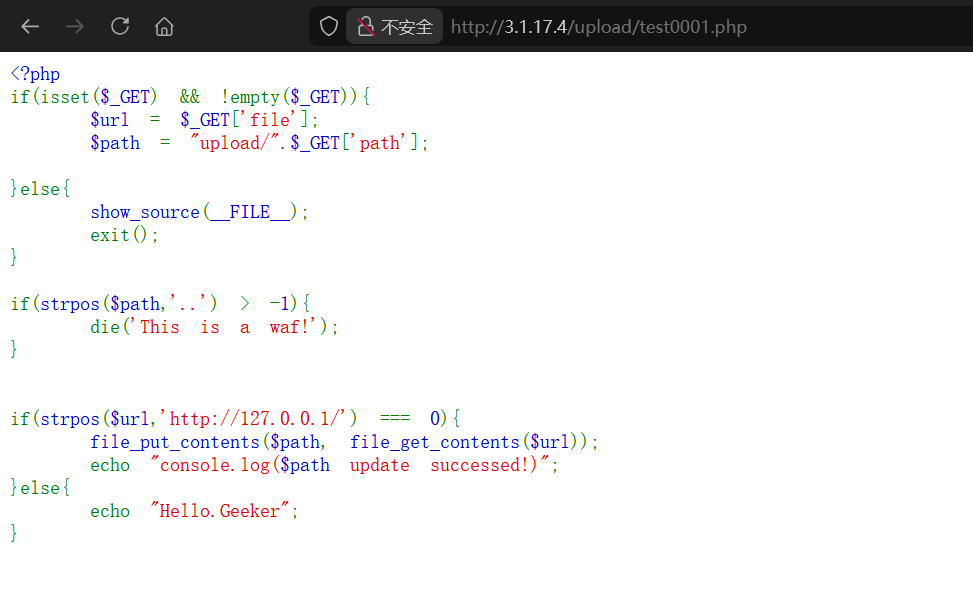Open the browser home page

pos(164,27)
